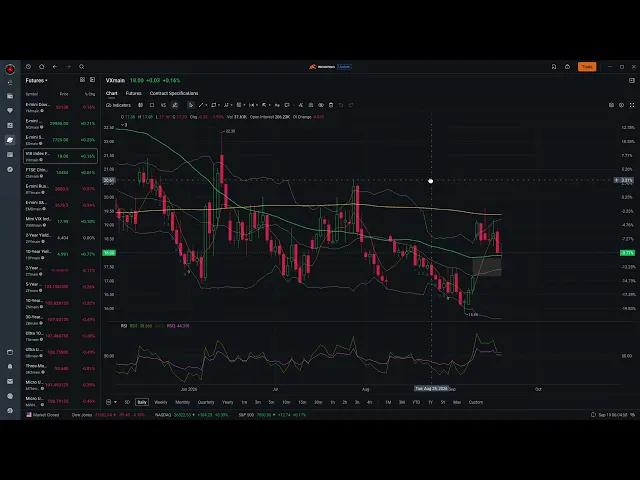Delete drawings with the trash icon

(331, 105)
